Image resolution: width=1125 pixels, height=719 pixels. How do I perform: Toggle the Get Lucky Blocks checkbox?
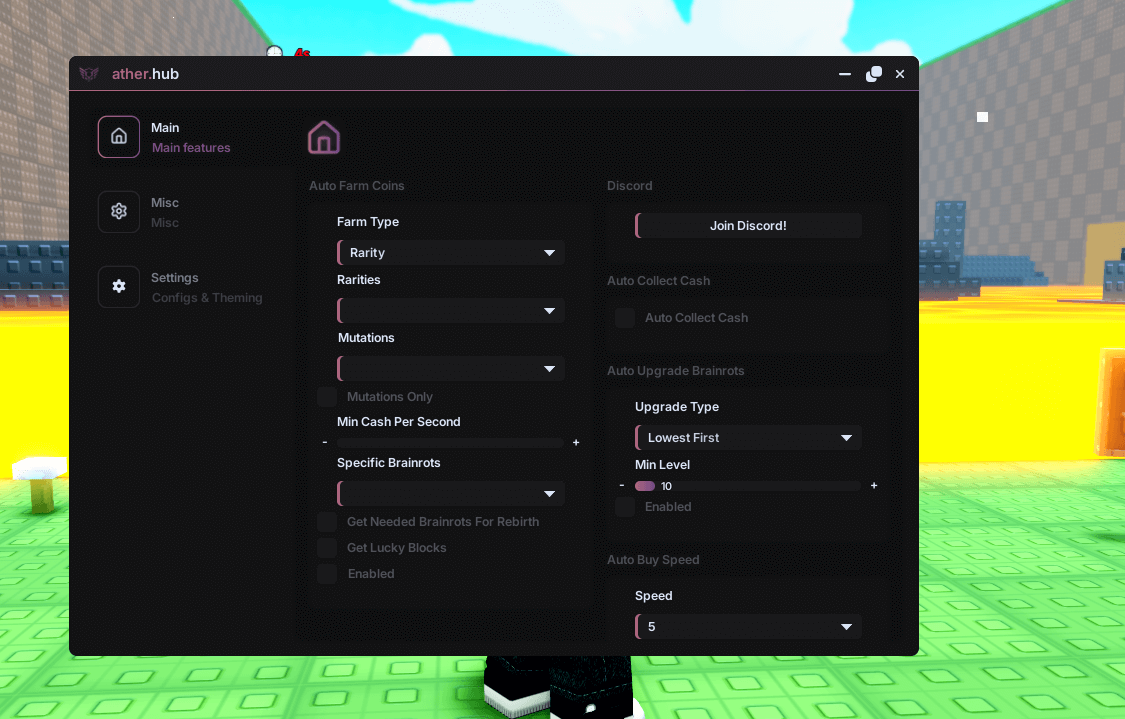(x=327, y=548)
